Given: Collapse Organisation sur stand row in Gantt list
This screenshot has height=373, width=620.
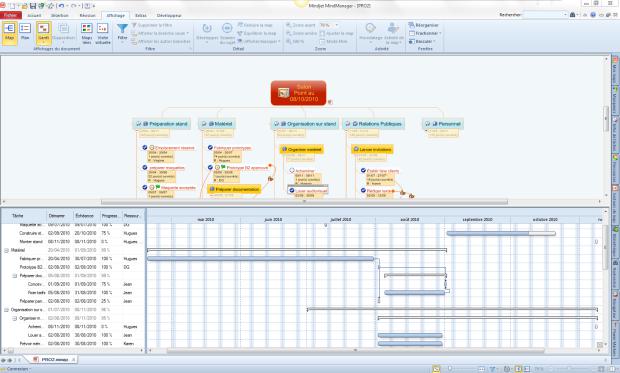Looking at the screenshot, I should [x=6, y=310].
